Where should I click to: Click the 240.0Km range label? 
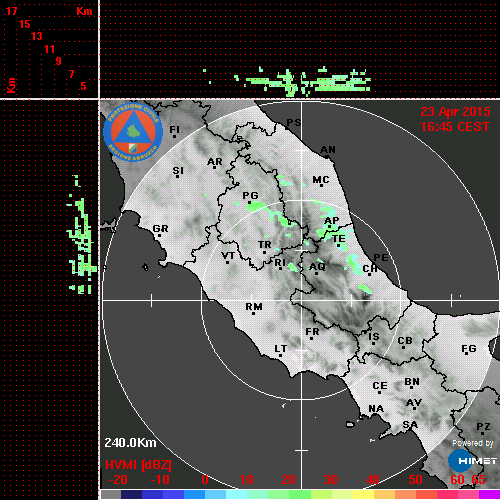(130, 443)
